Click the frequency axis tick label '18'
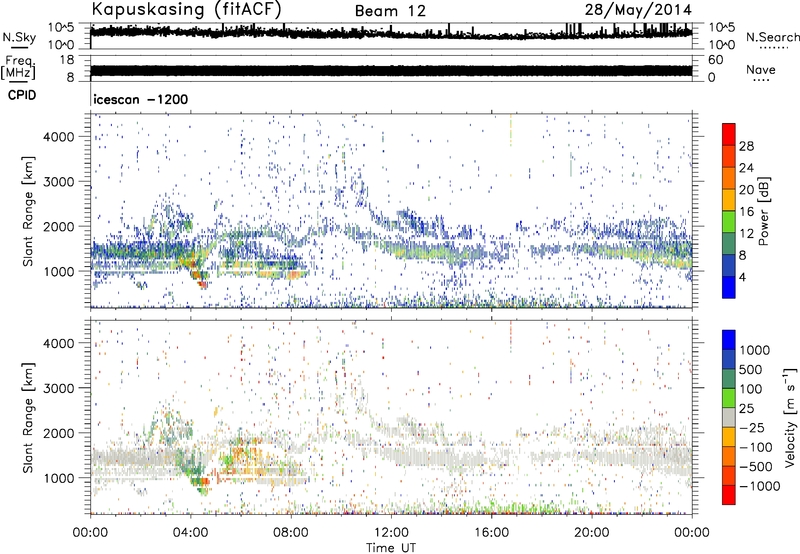 coord(67,60)
